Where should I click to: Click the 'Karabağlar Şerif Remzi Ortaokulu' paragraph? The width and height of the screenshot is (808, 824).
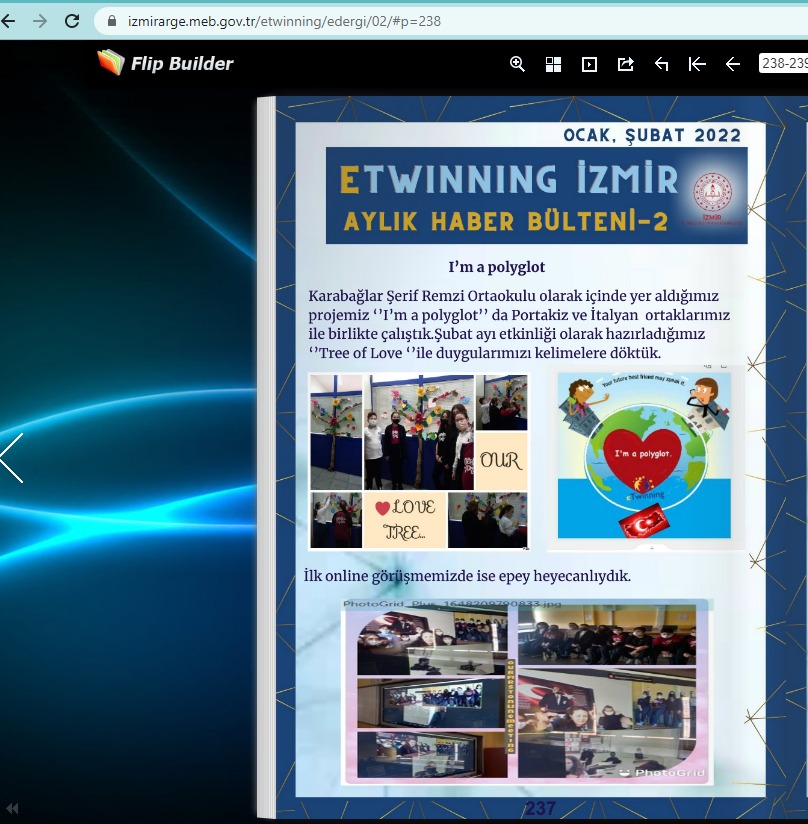pos(519,324)
